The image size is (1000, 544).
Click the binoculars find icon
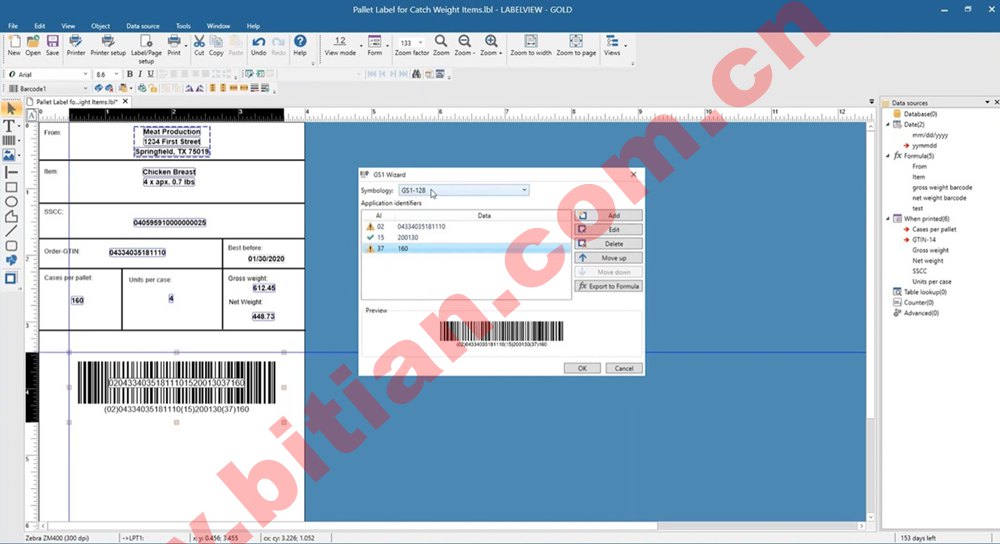(x=416, y=74)
